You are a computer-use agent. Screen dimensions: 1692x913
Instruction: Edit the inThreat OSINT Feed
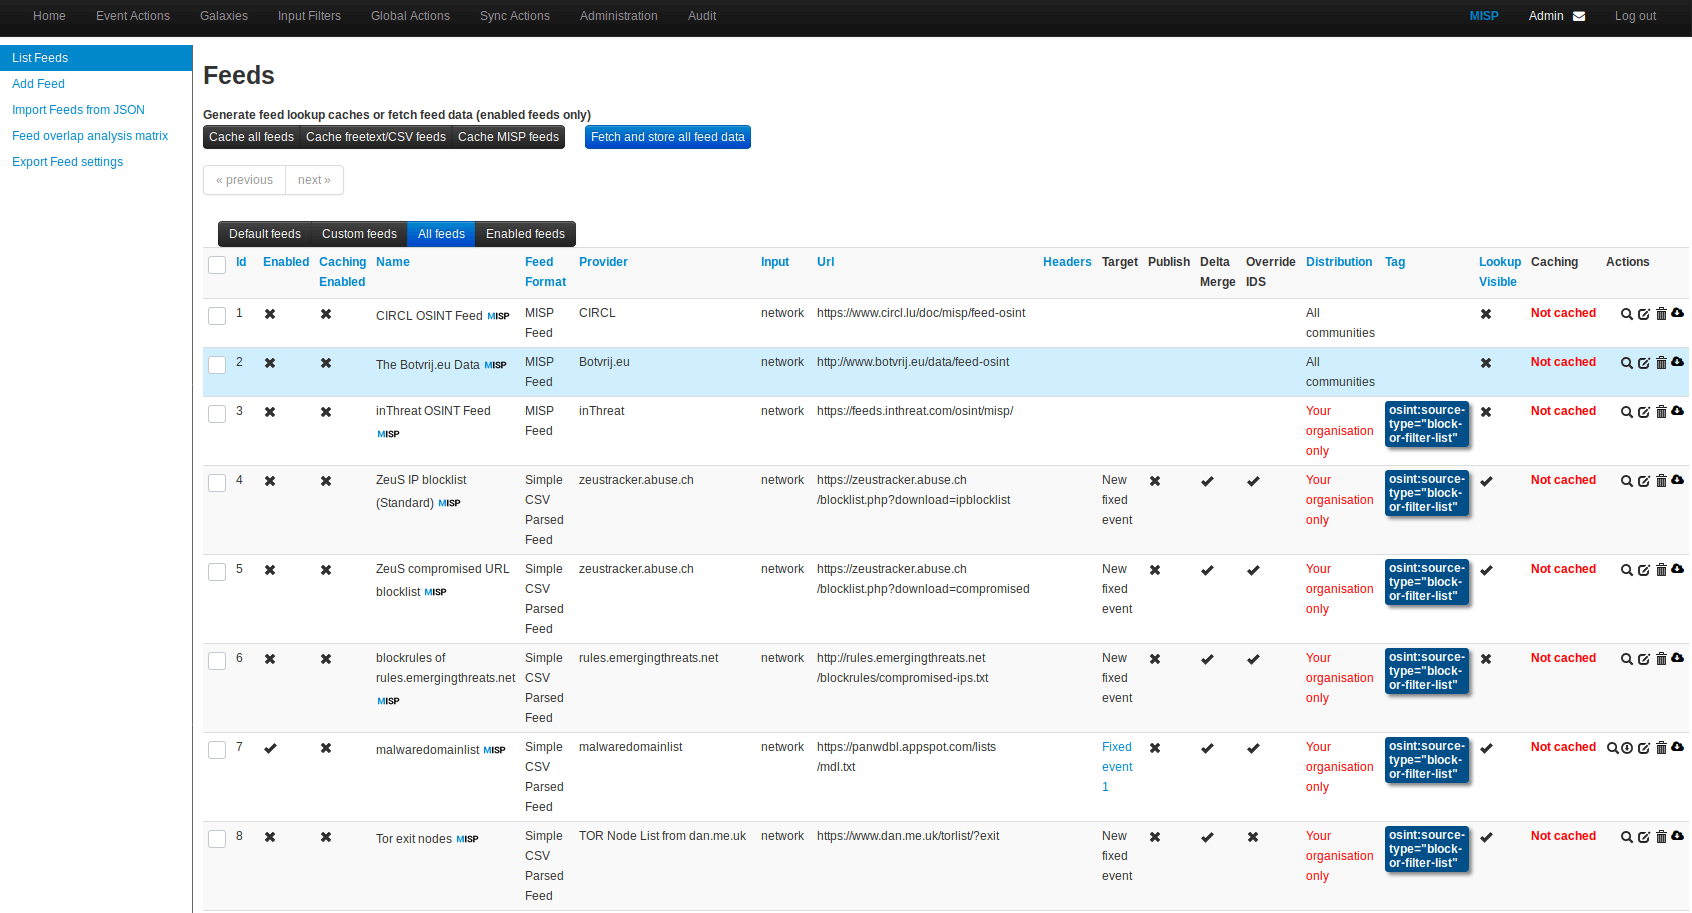click(1644, 412)
